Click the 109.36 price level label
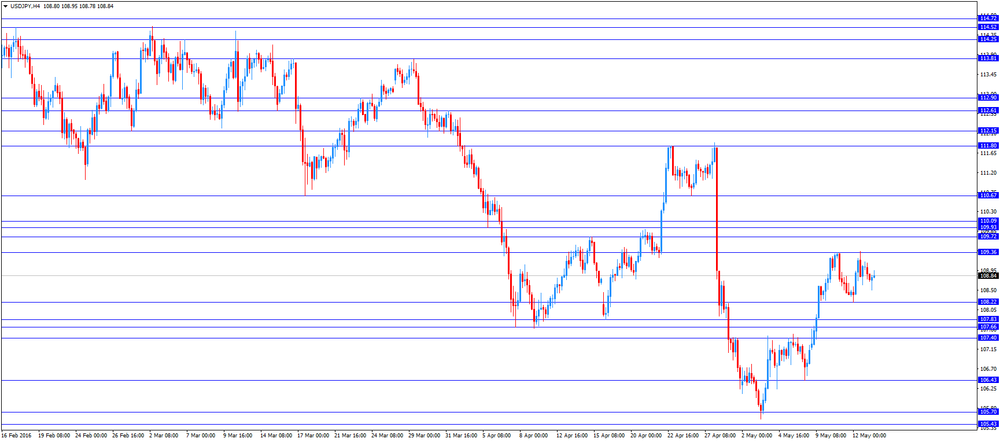Image resolution: width=1000 pixels, height=442 pixels. pyautogui.click(x=988, y=253)
